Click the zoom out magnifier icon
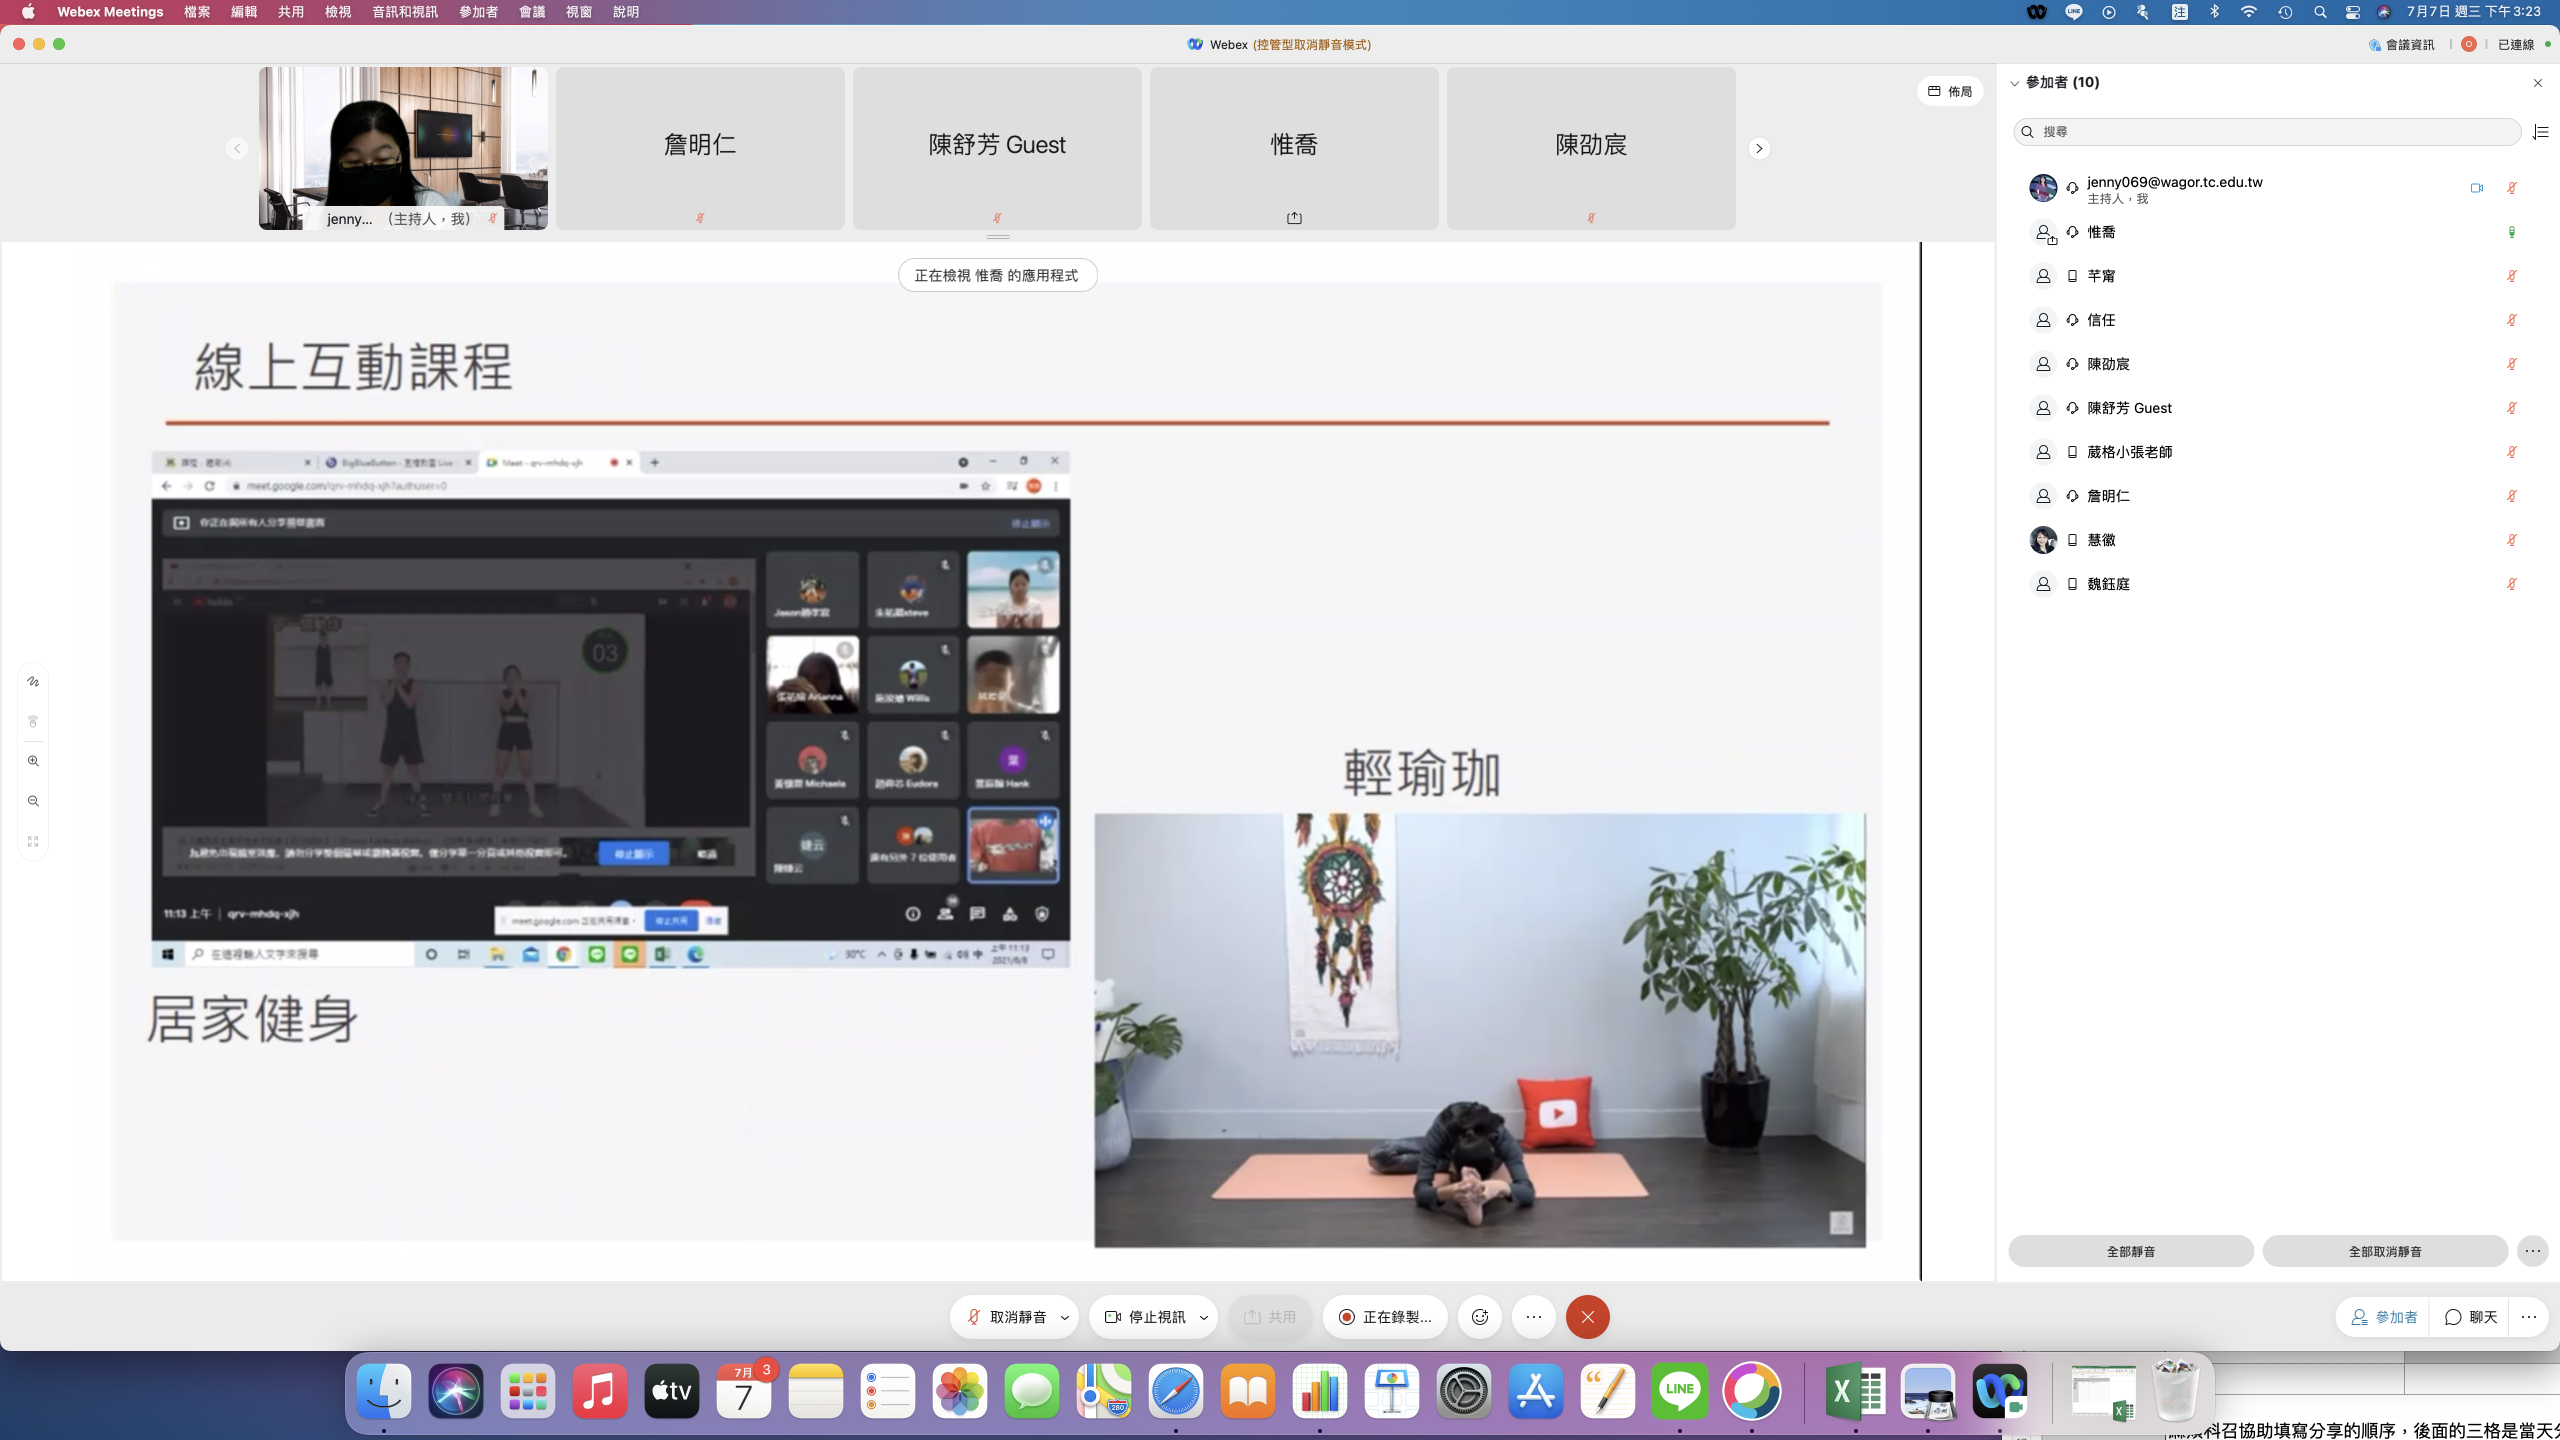This screenshot has height=1440, width=2560. point(33,801)
